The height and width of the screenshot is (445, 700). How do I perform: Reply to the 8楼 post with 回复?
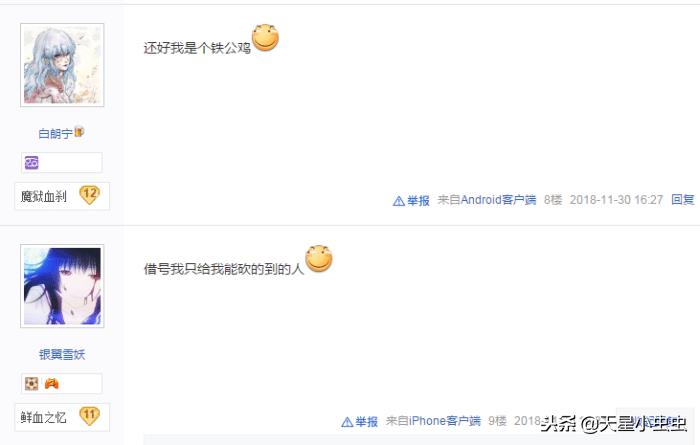tap(683, 200)
